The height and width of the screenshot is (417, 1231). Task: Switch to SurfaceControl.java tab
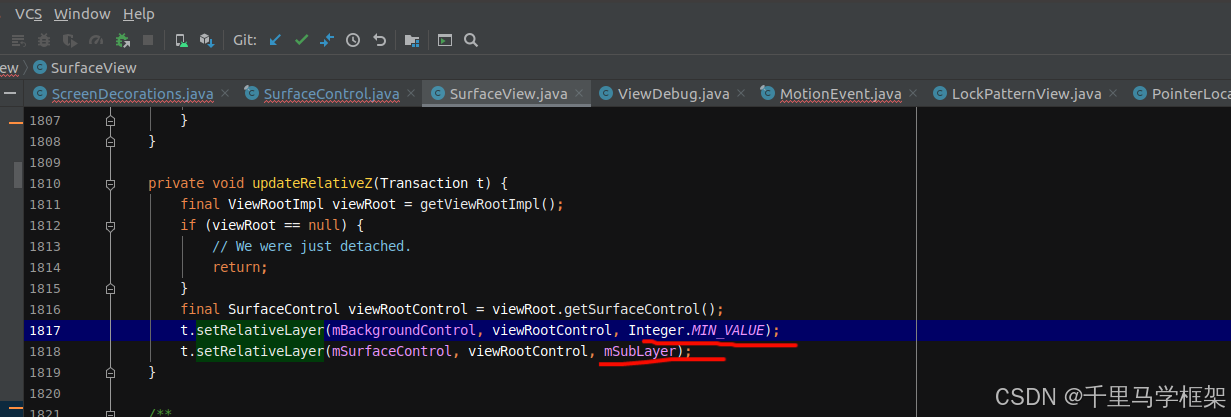tap(332, 94)
